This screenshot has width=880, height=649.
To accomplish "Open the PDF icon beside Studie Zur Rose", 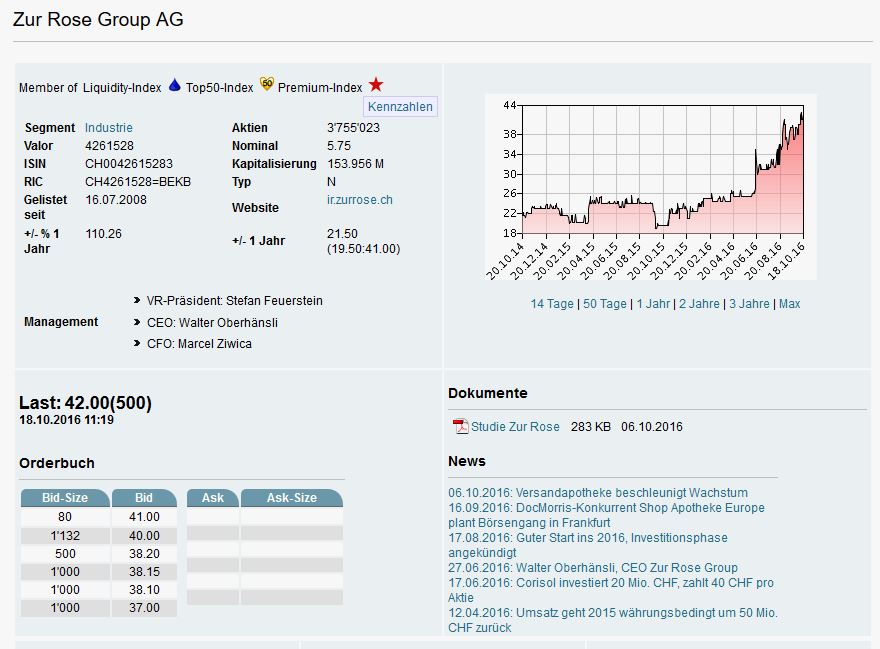I will tap(461, 427).
